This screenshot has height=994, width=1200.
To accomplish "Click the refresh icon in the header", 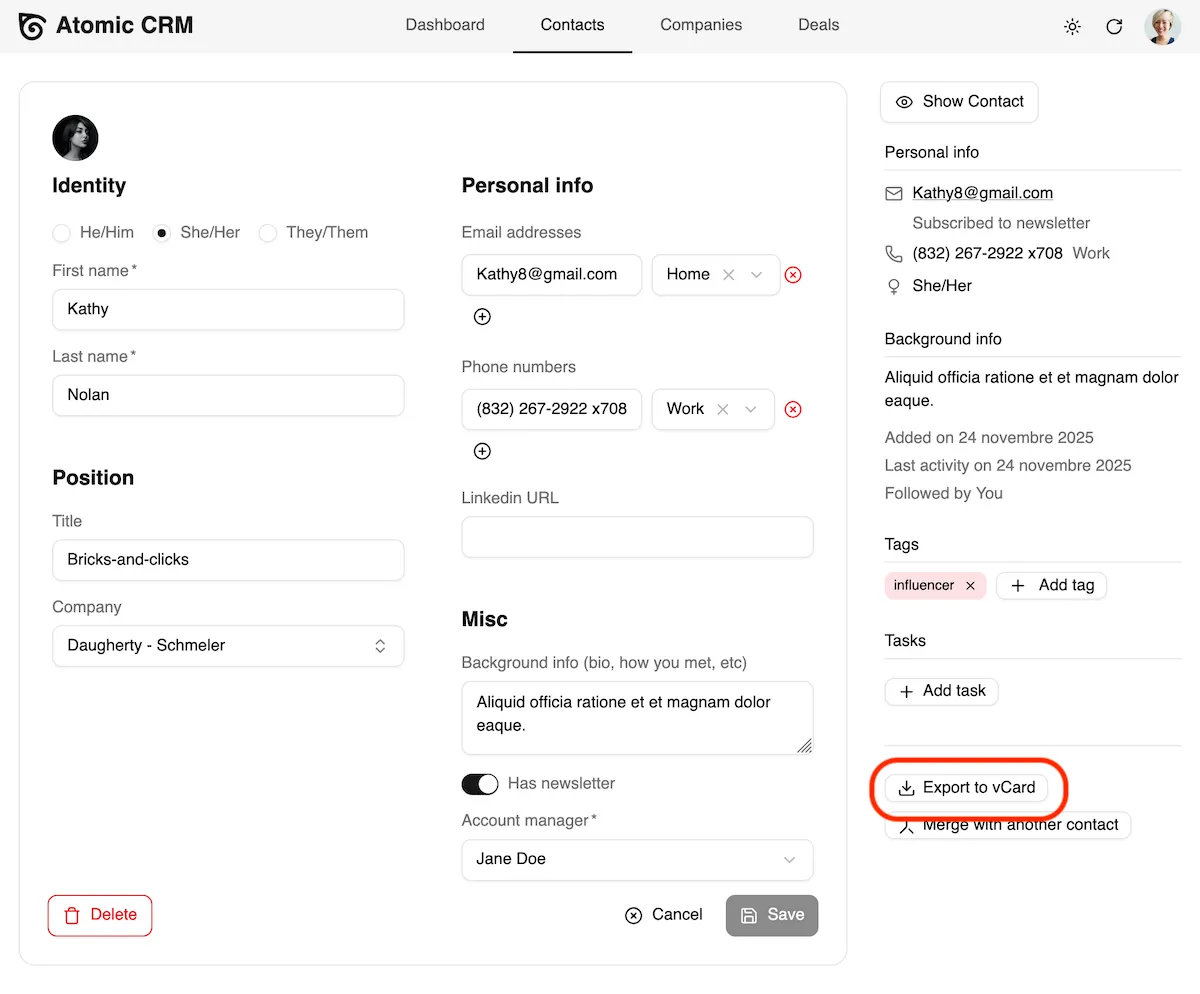I will click(x=1114, y=27).
